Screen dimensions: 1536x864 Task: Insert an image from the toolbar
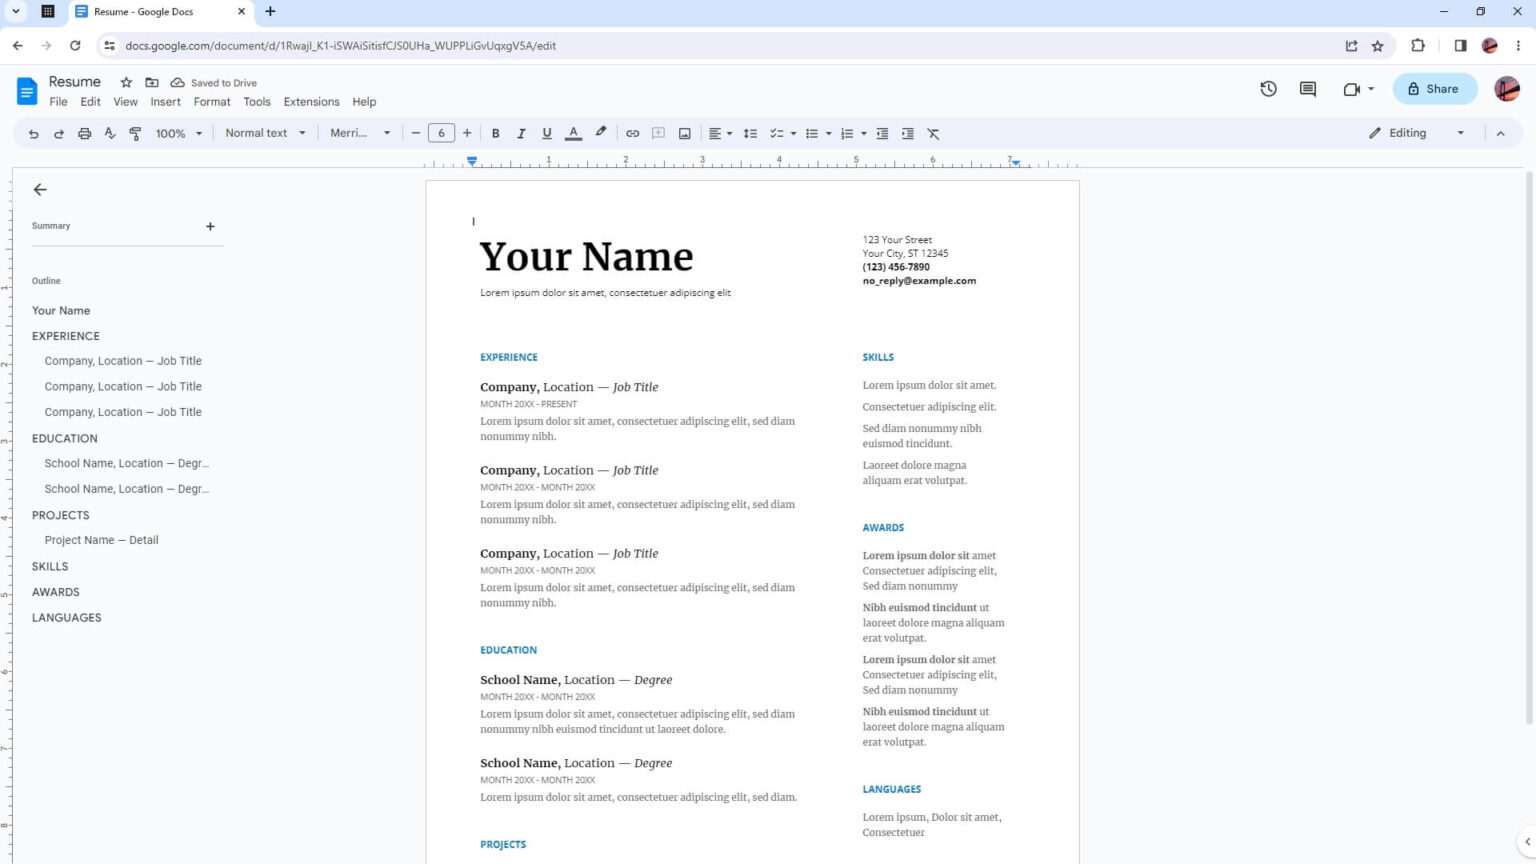pos(685,132)
